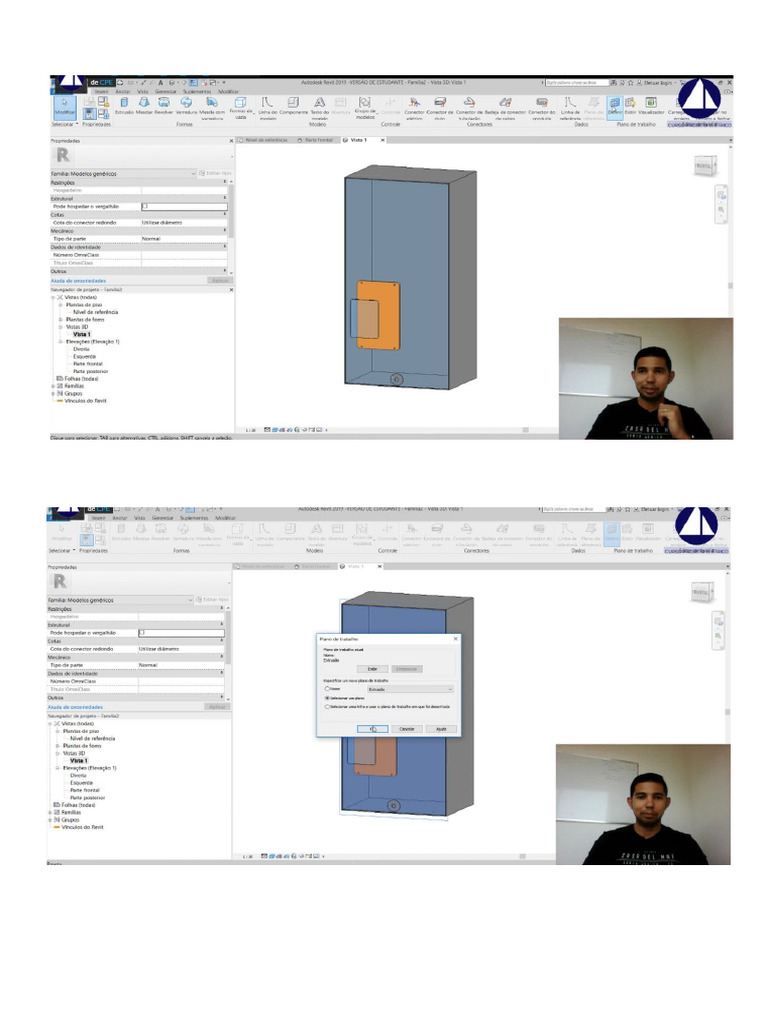Click Exibir work plane icon, window without dialog
768x1024 pixels.
pos(630,106)
